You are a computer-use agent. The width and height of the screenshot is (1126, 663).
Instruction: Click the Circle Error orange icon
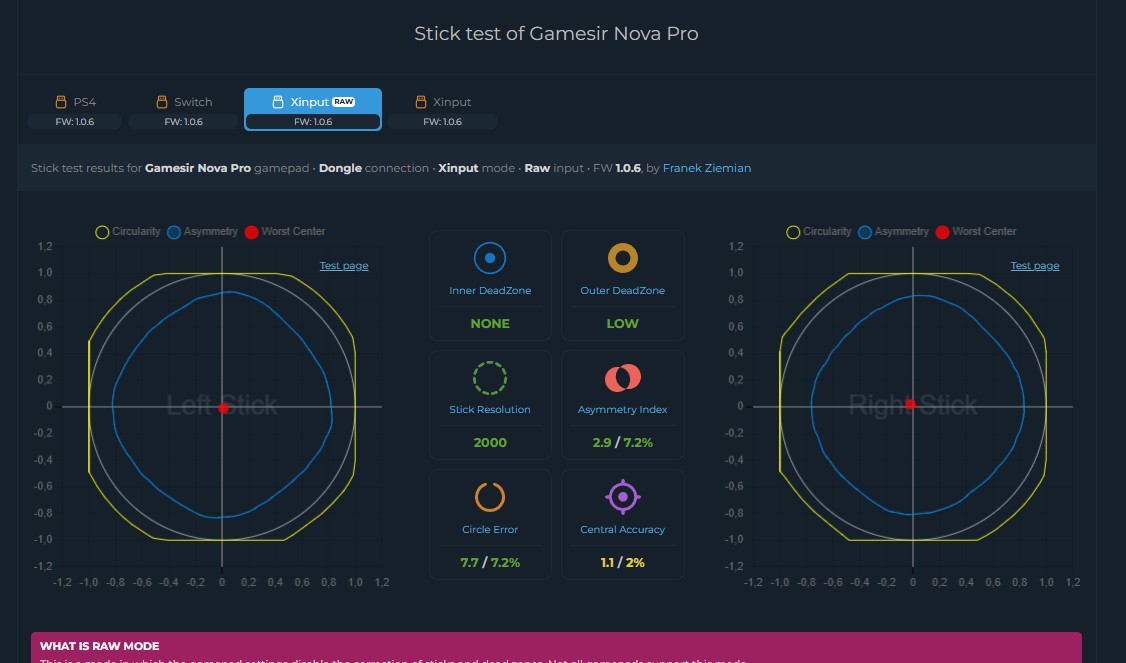coord(490,497)
